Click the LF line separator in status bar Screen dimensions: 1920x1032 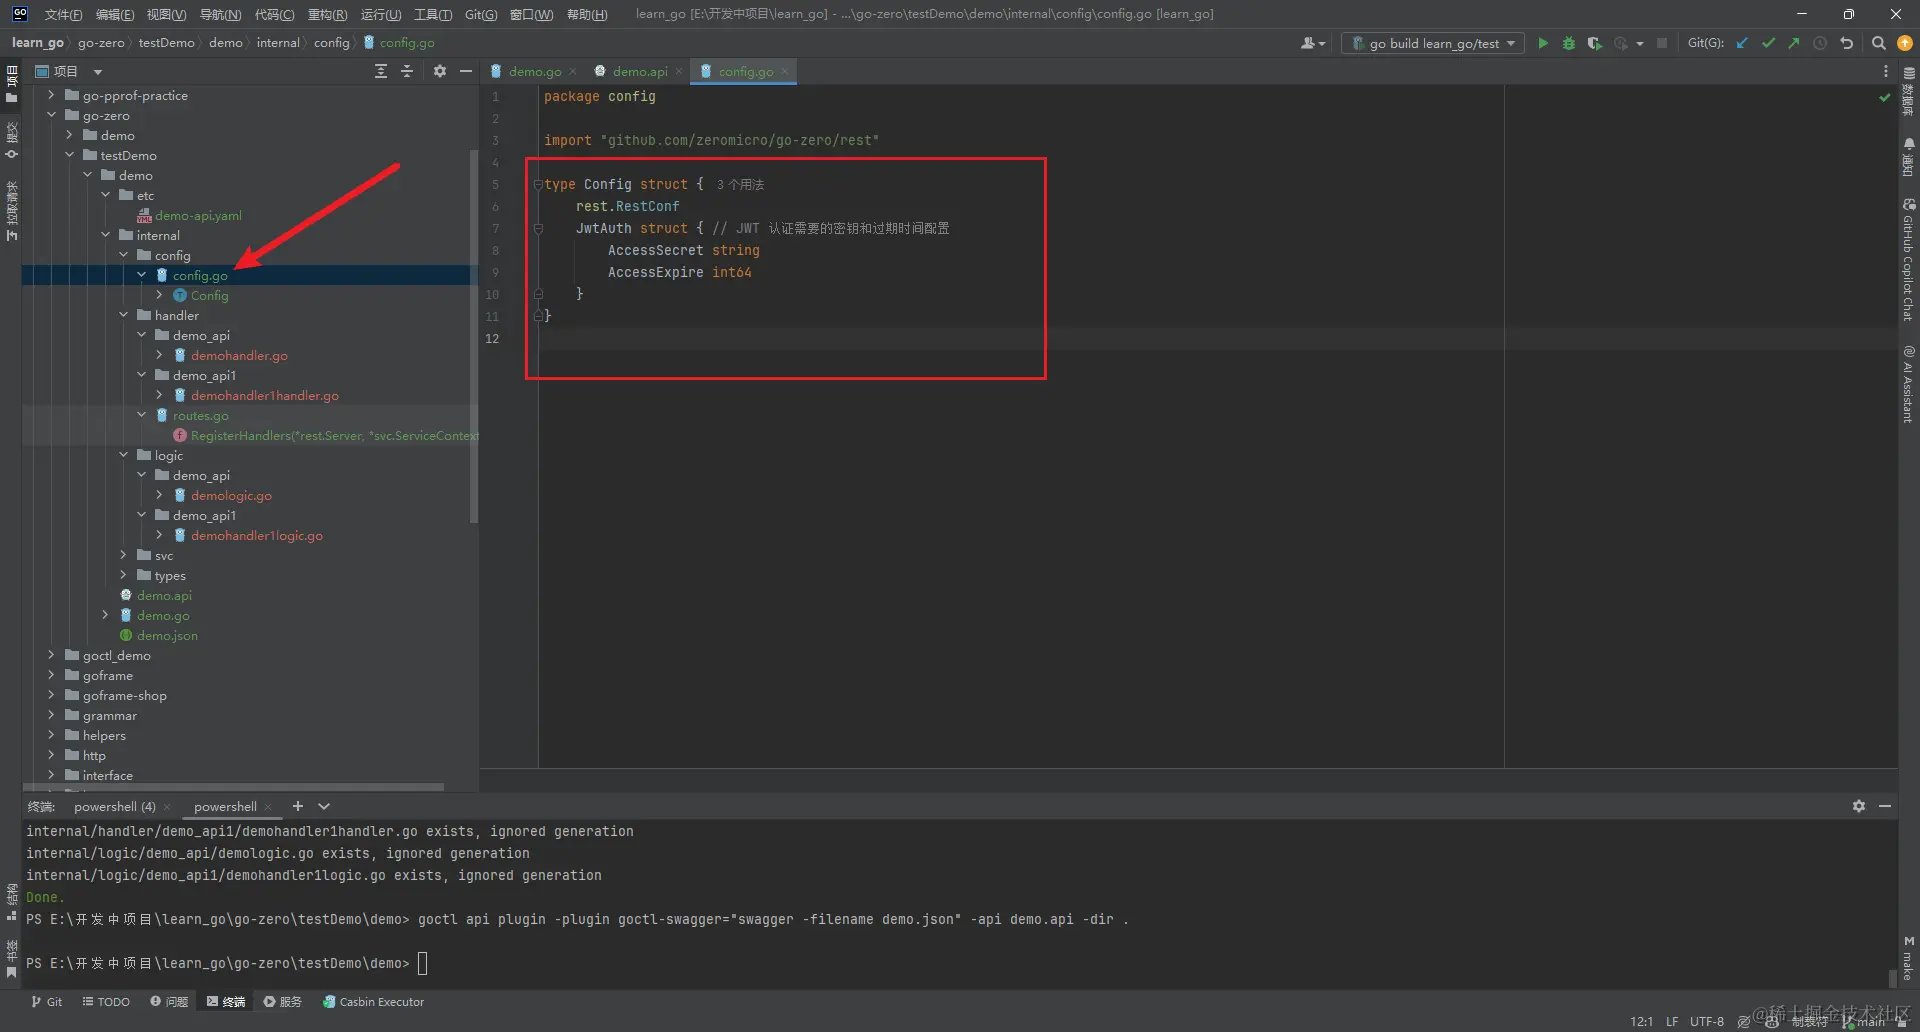coord(1672,1021)
